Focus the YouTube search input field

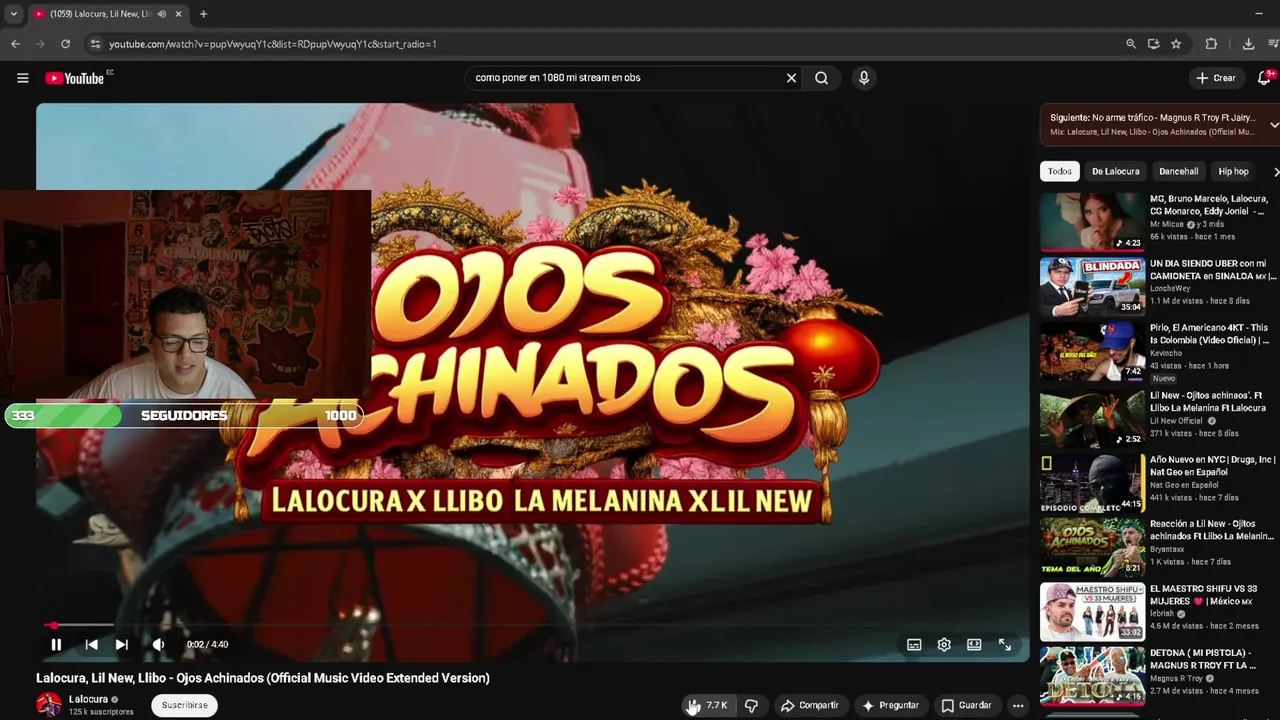[x=625, y=78]
